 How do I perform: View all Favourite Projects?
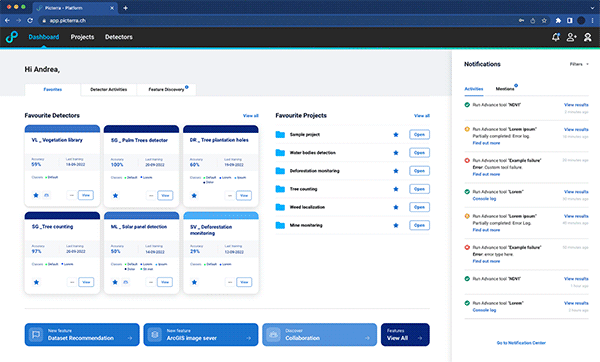coord(422,116)
